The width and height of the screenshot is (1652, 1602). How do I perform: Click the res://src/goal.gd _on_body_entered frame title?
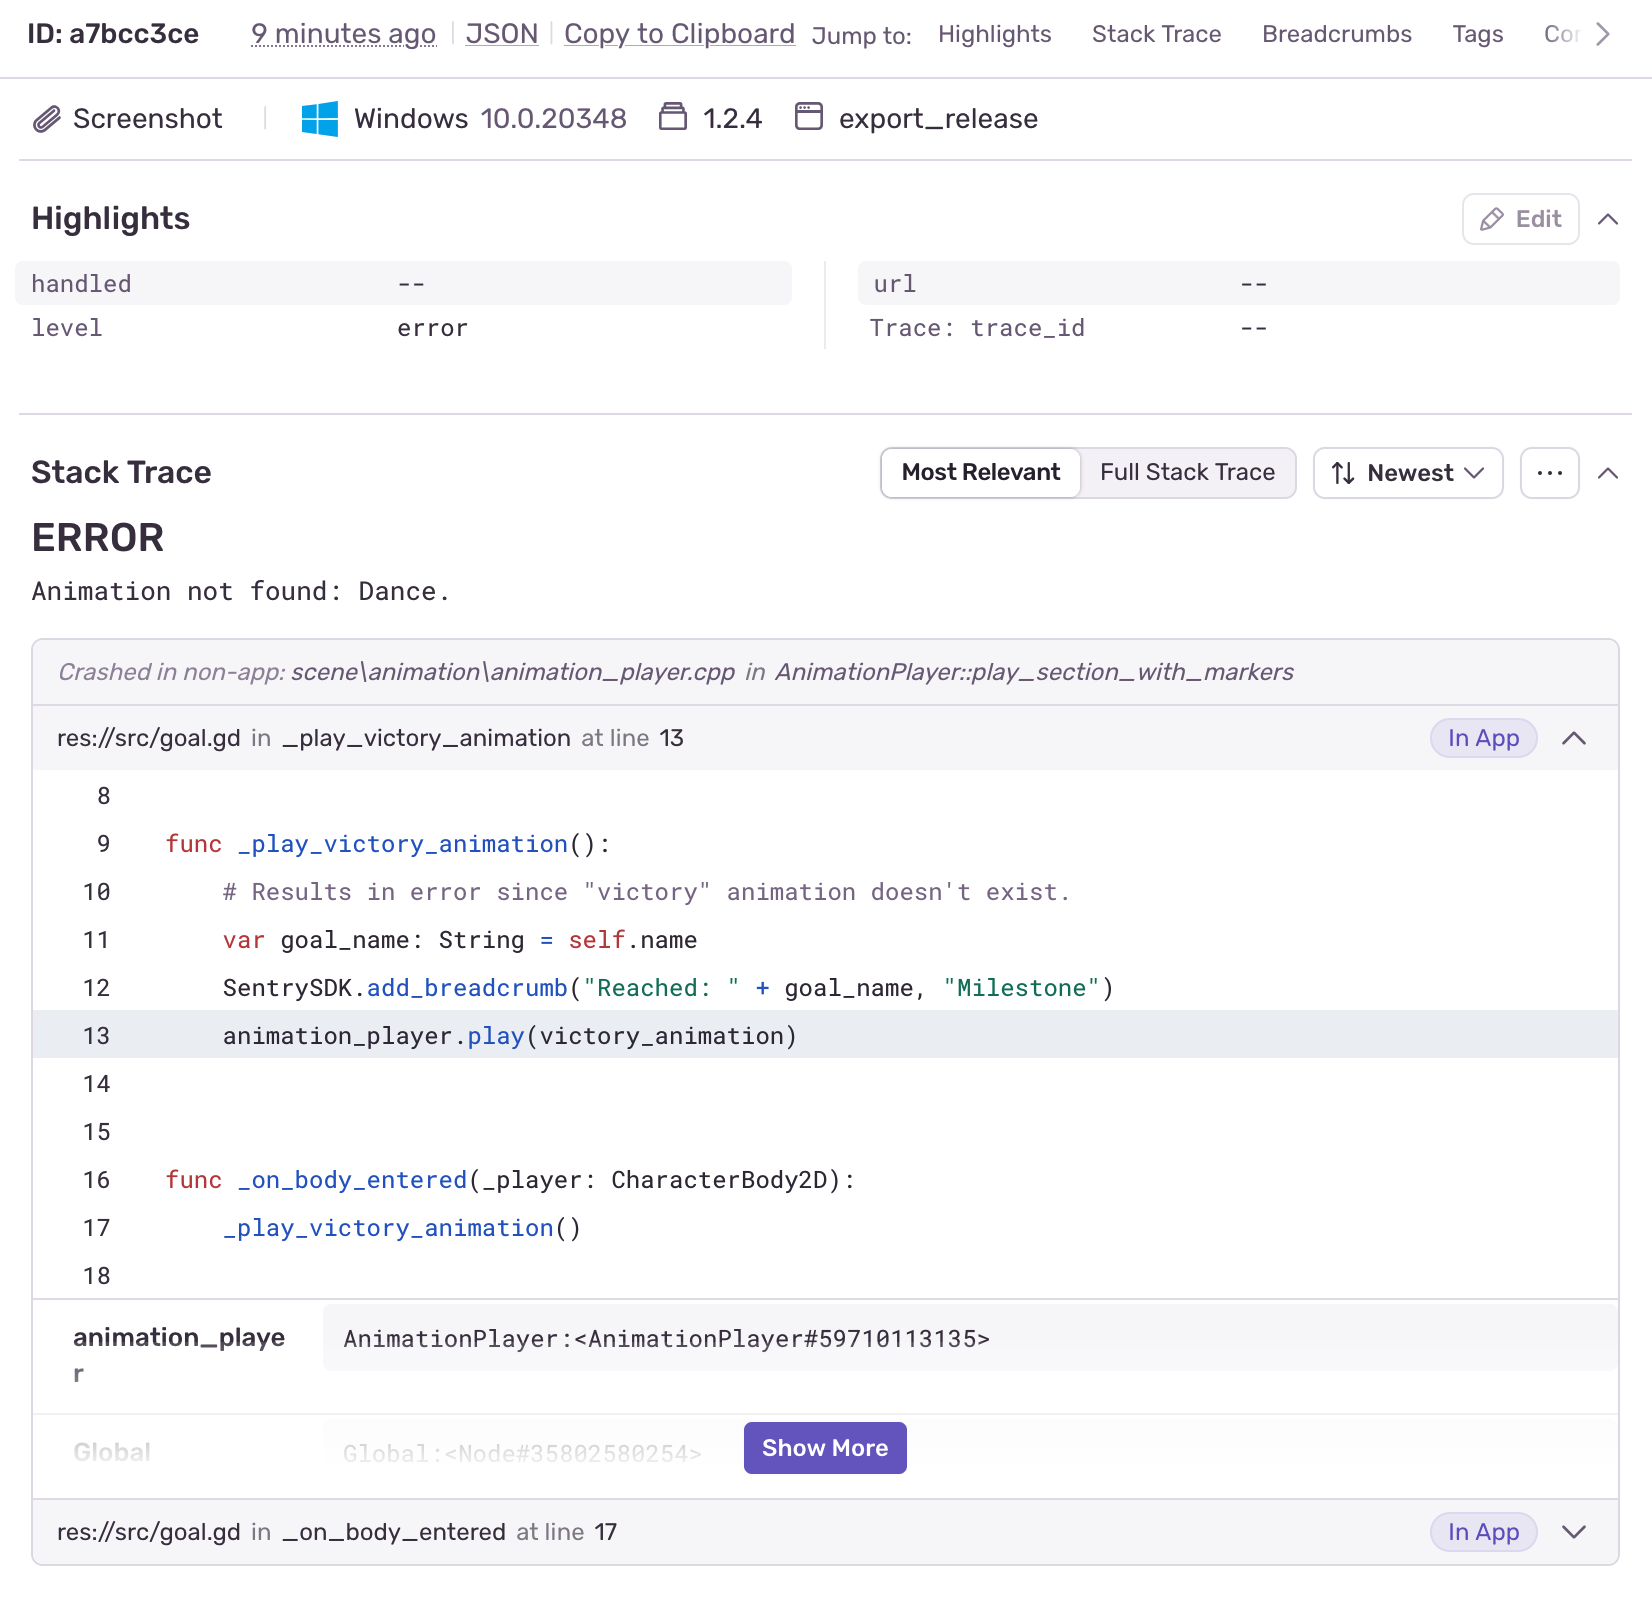[337, 1532]
